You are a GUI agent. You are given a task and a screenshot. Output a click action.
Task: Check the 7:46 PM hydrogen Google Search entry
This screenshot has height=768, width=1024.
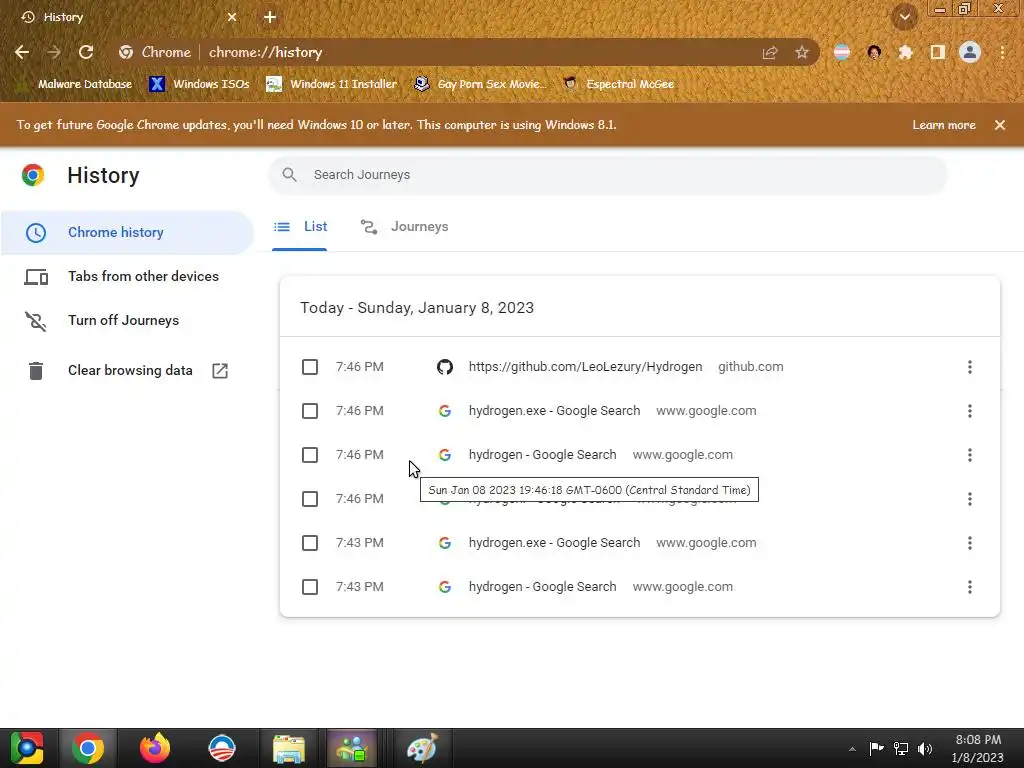(x=310, y=455)
